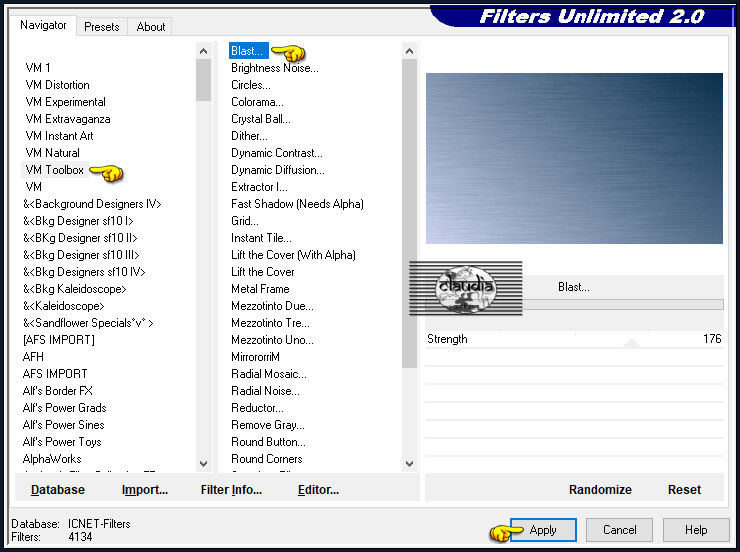The image size is (740, 552).
Task: Select the Extractor I... filter
Action: pos(259,187)
